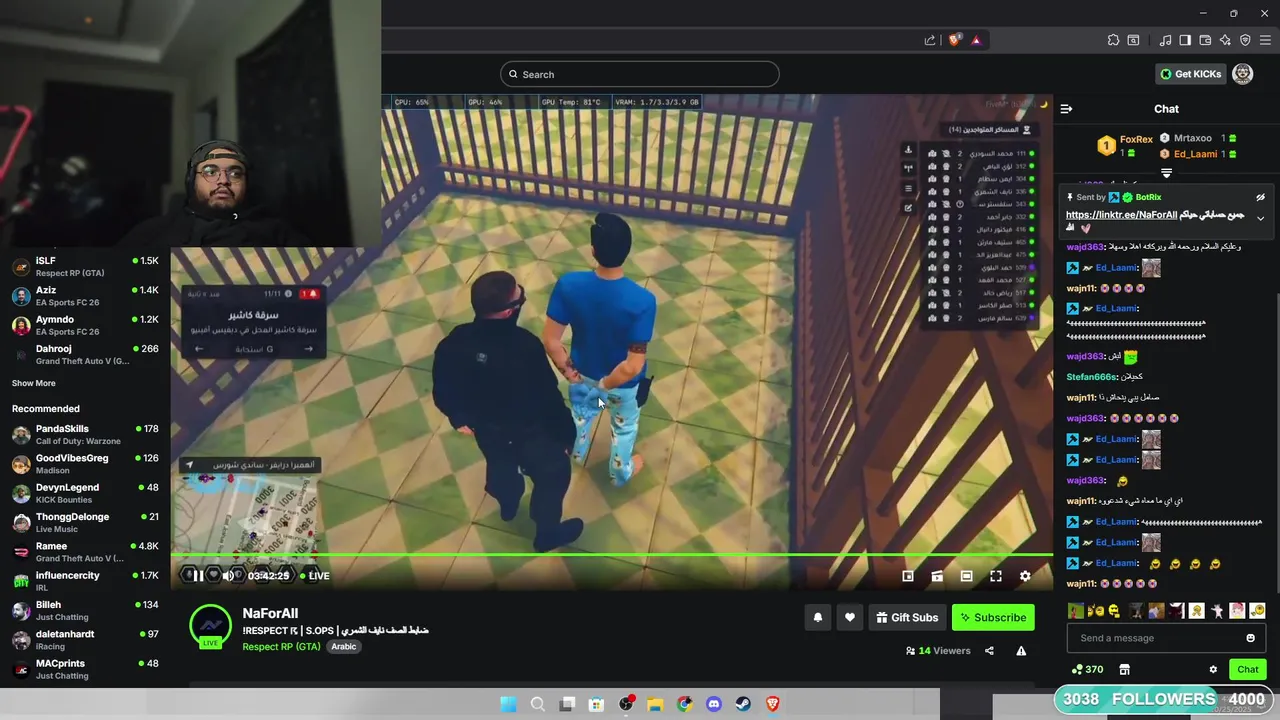Open emoji picker in chat input
1280x720 pixels.
(1250, 638)
